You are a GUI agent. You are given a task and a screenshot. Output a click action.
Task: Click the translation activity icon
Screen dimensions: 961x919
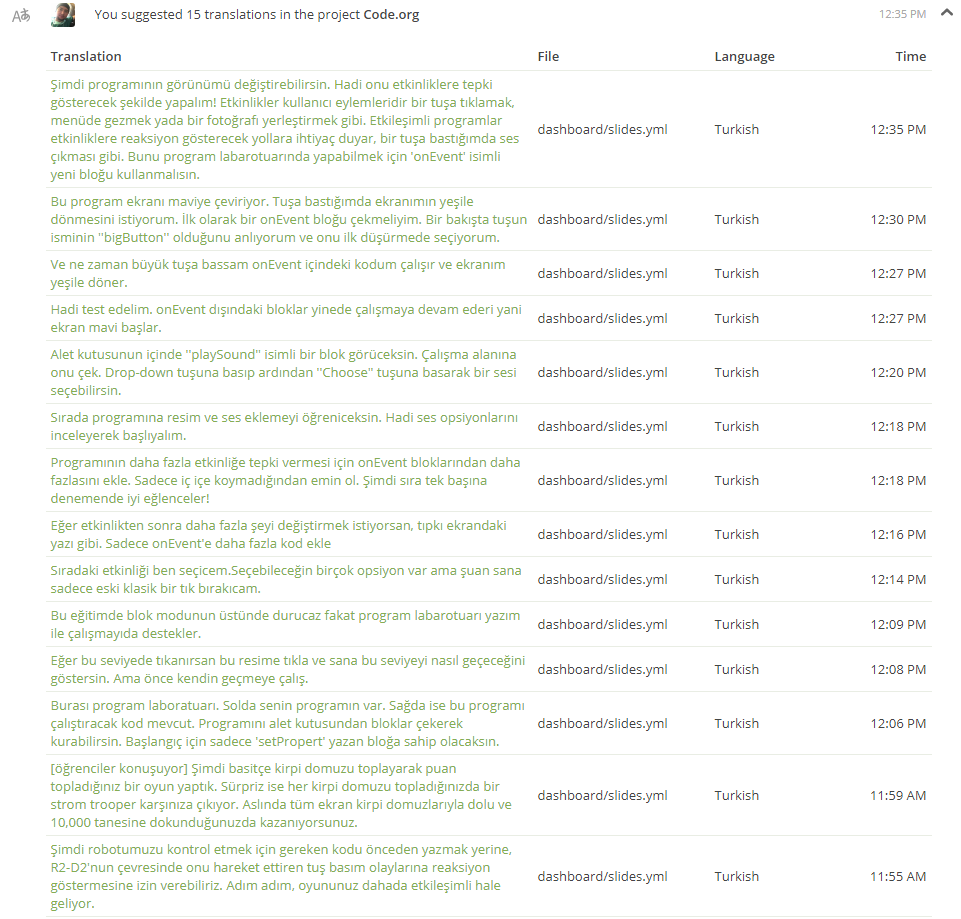click(21, 15)
